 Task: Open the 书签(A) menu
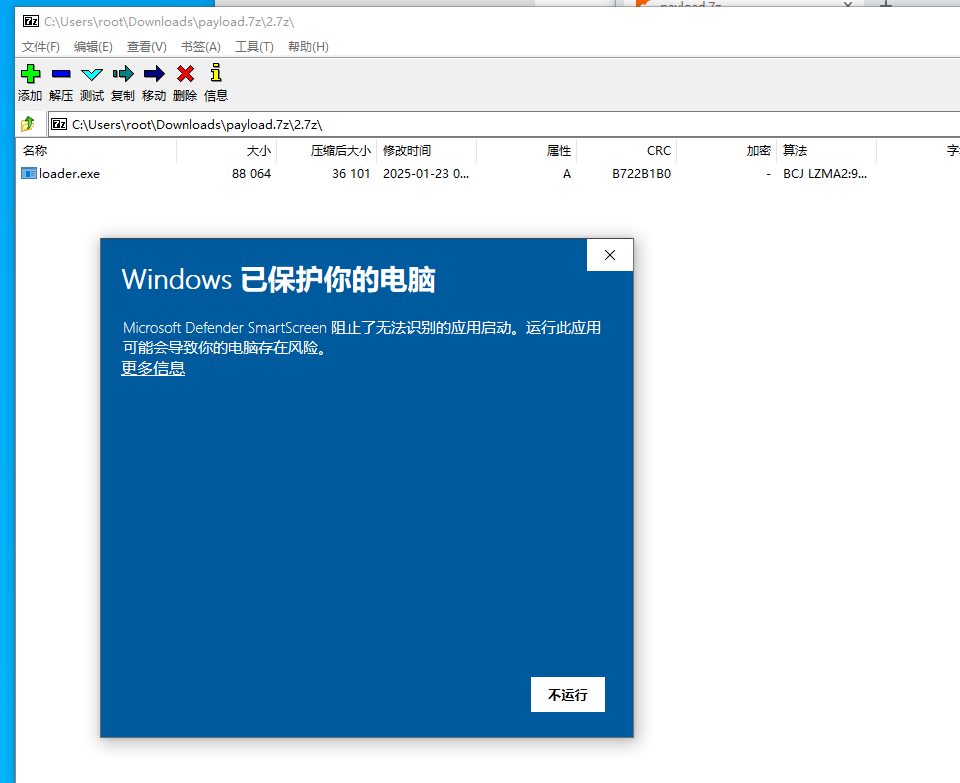click(x=200, y=47)
